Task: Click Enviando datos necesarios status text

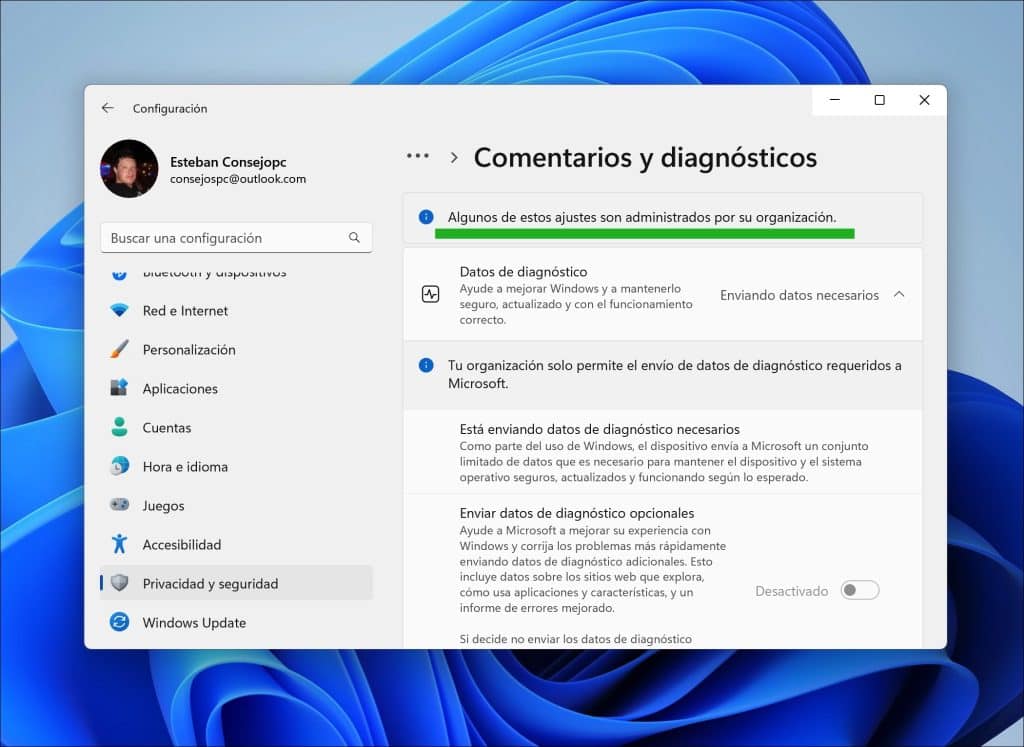Action: pos(799,295)
